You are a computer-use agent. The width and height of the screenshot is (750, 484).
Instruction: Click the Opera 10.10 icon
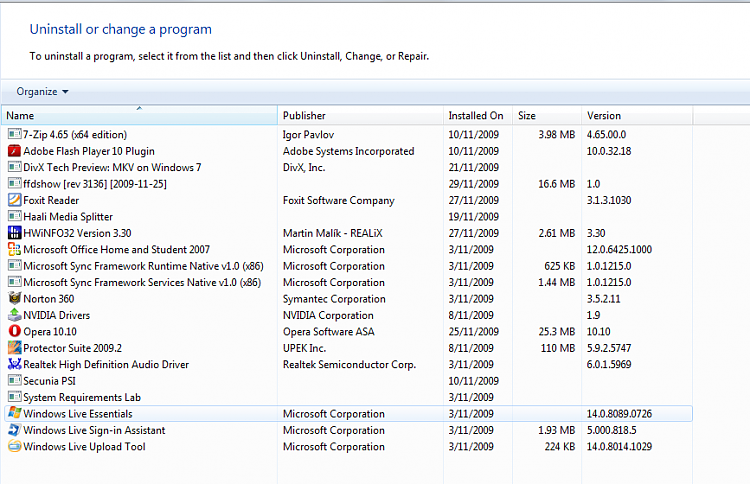click(15, 331)
